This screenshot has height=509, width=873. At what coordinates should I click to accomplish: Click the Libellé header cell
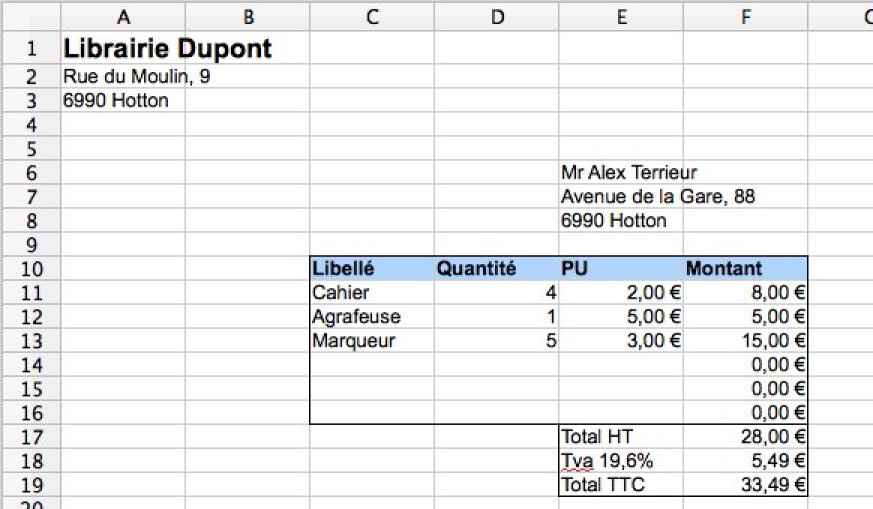pyautogui.click(x=372, y=268)
